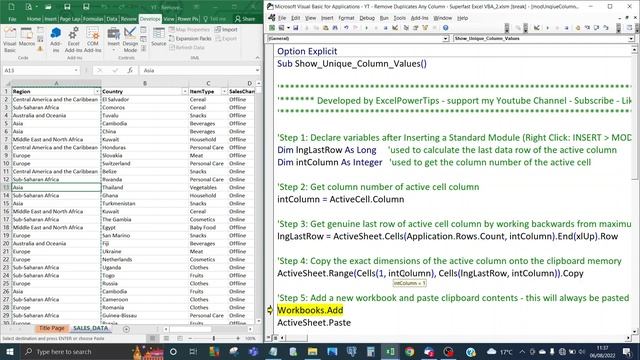Open the Run menu in the VBA editor
This screenshot has height=360, width=640.
pyautogui.click(x=384, y=18)
